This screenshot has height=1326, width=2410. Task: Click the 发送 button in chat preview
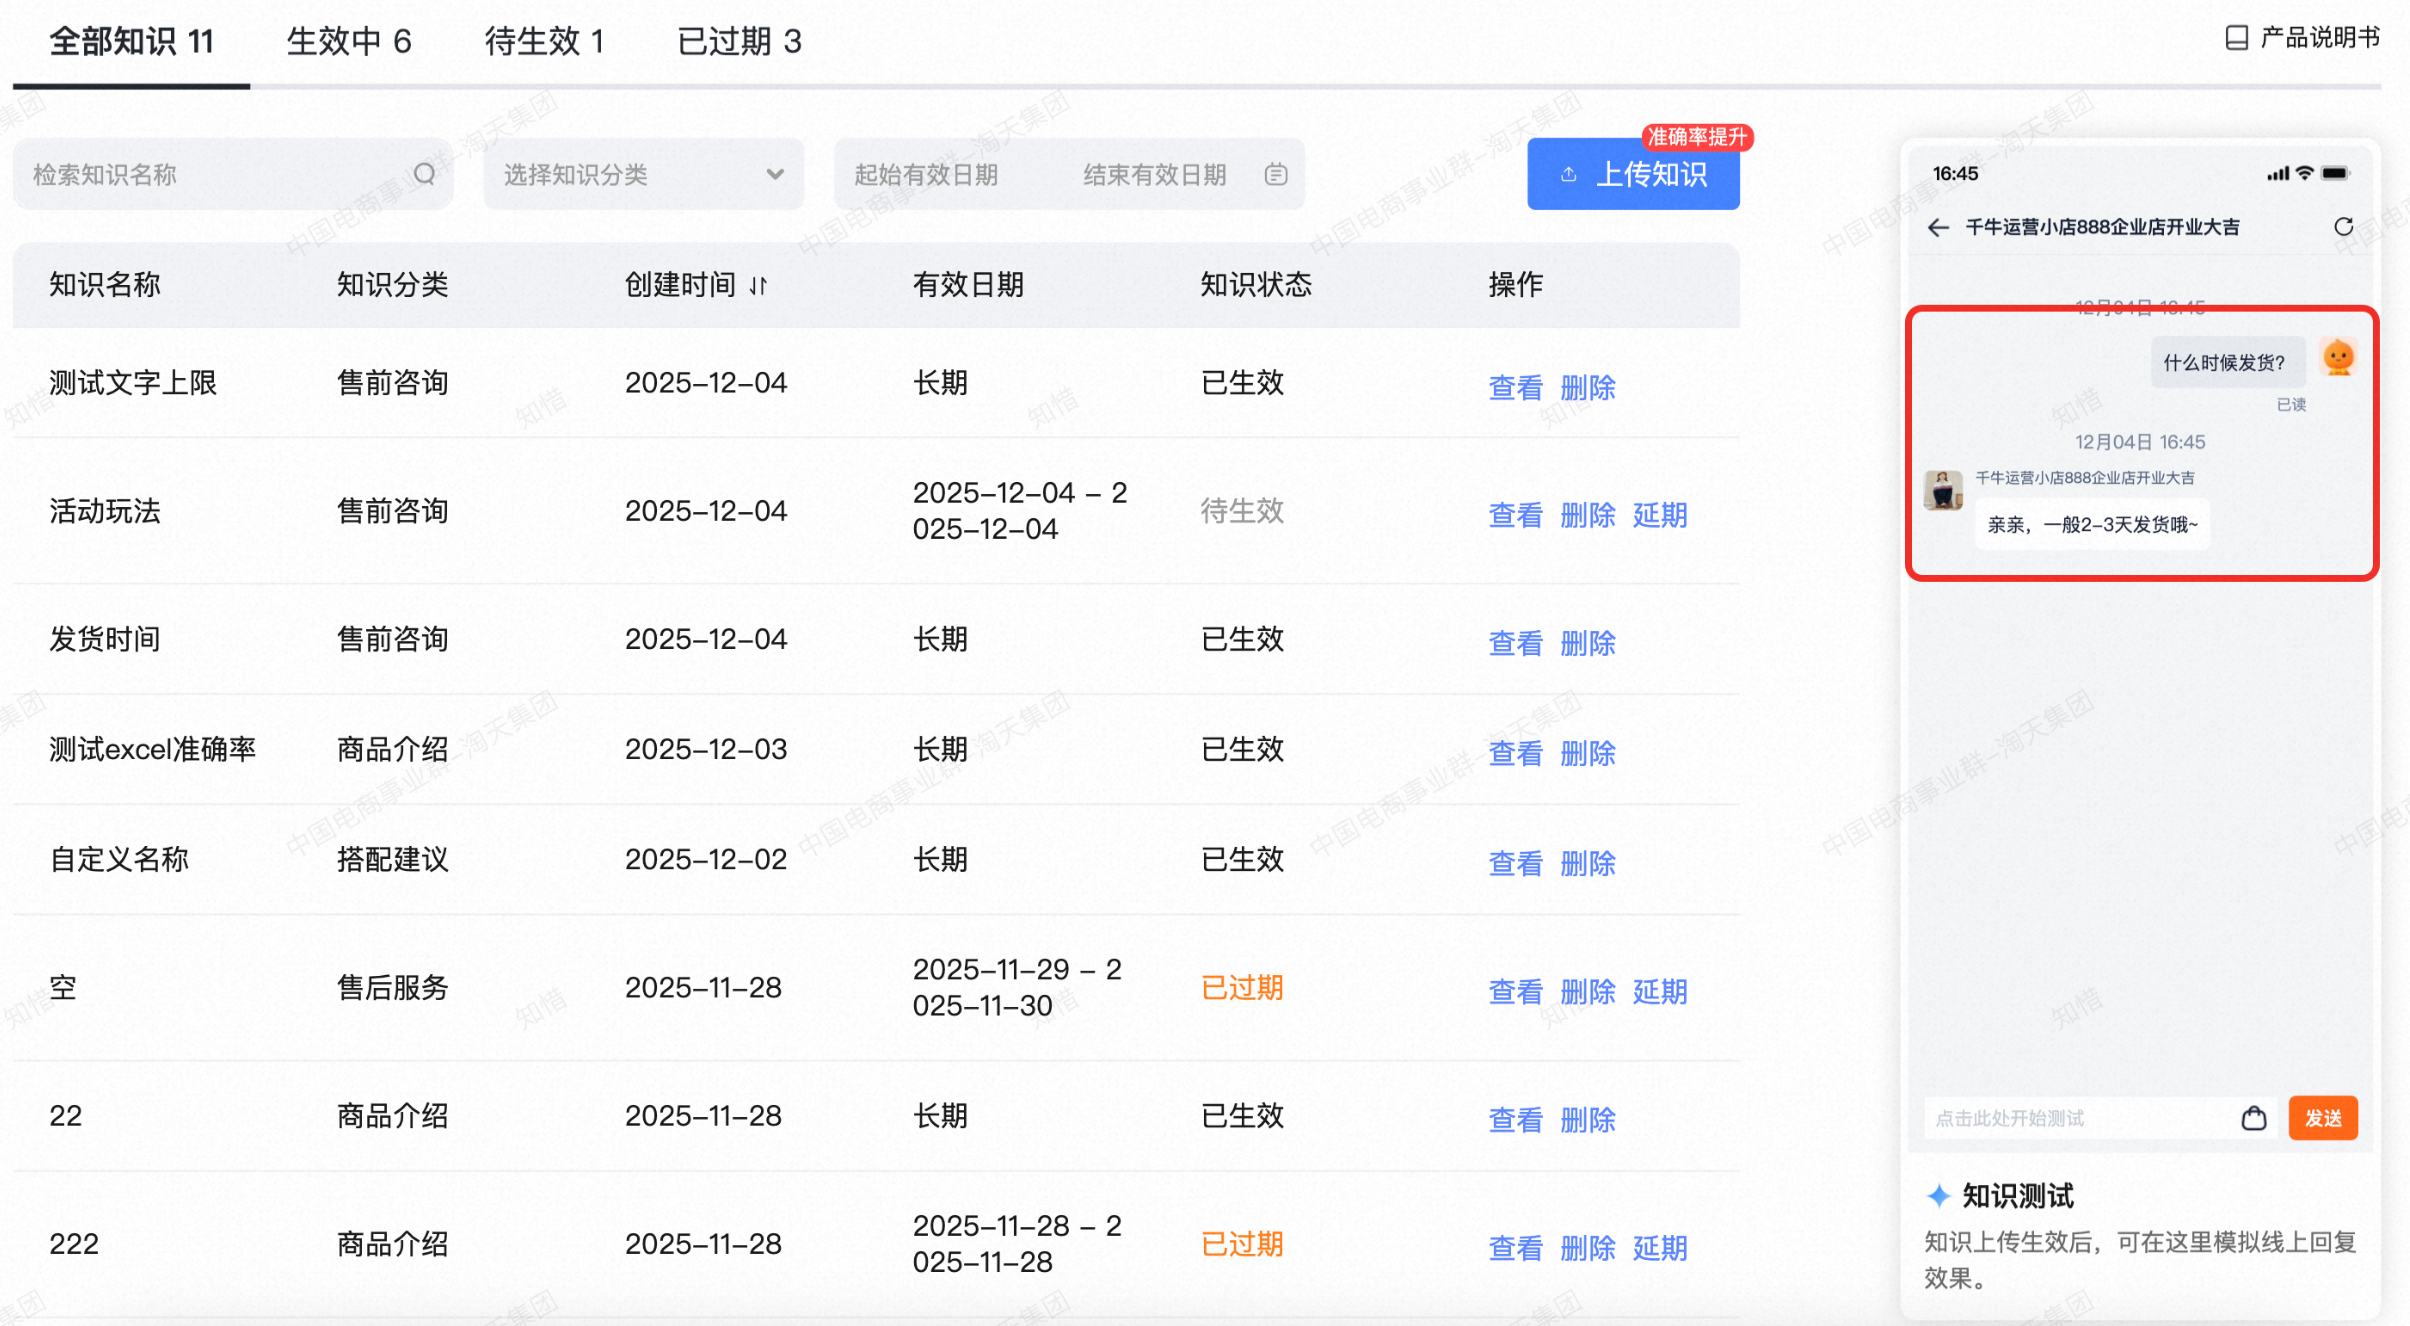click(x=2323, y=1118)
